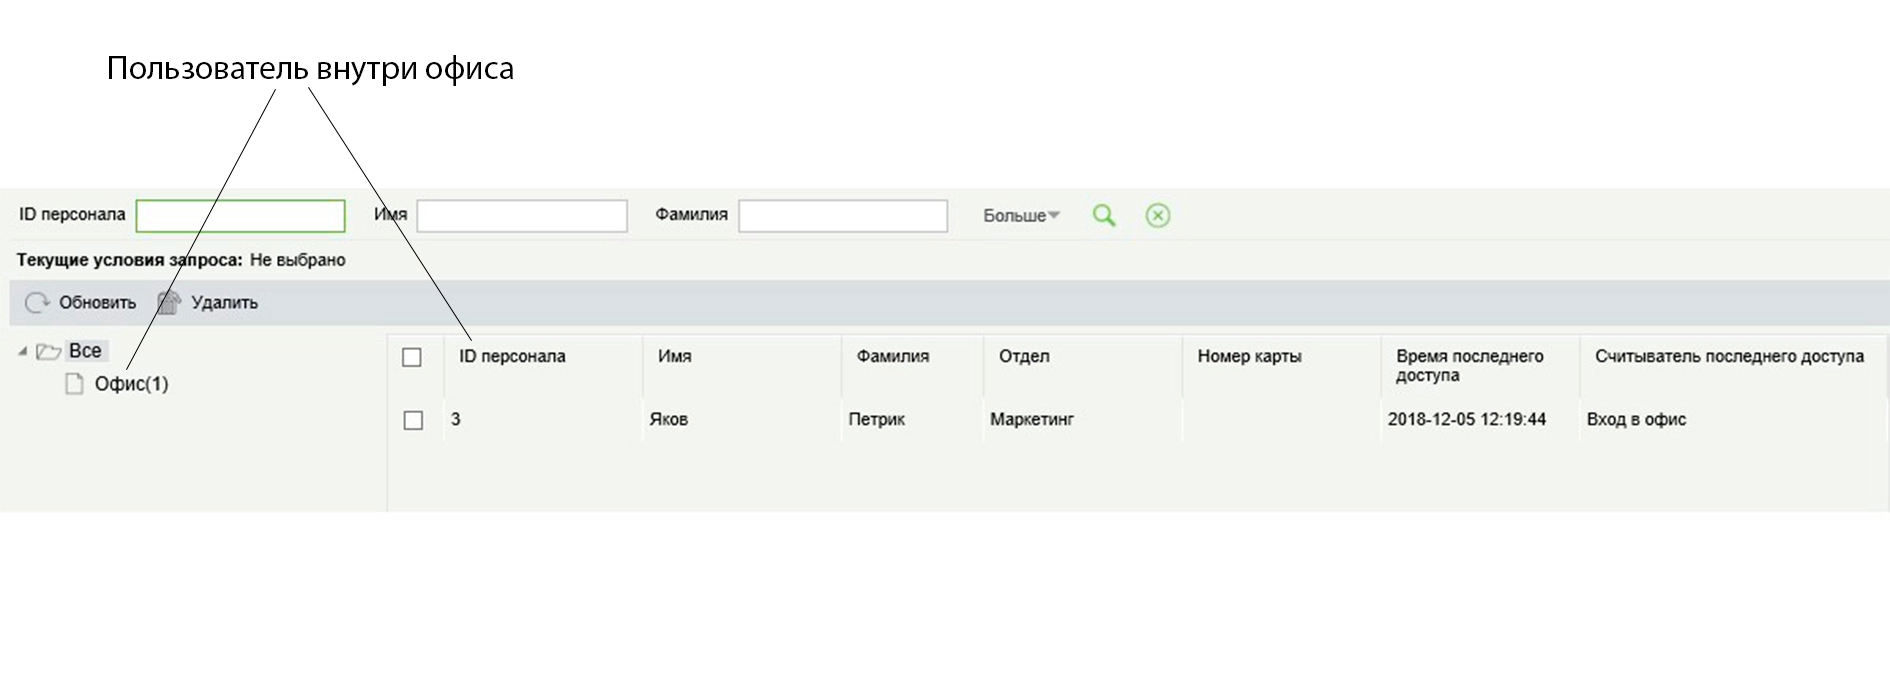Click the clear search (X) icon
The width and height of the screenshot is (1890, 700).
point(1157,215)
